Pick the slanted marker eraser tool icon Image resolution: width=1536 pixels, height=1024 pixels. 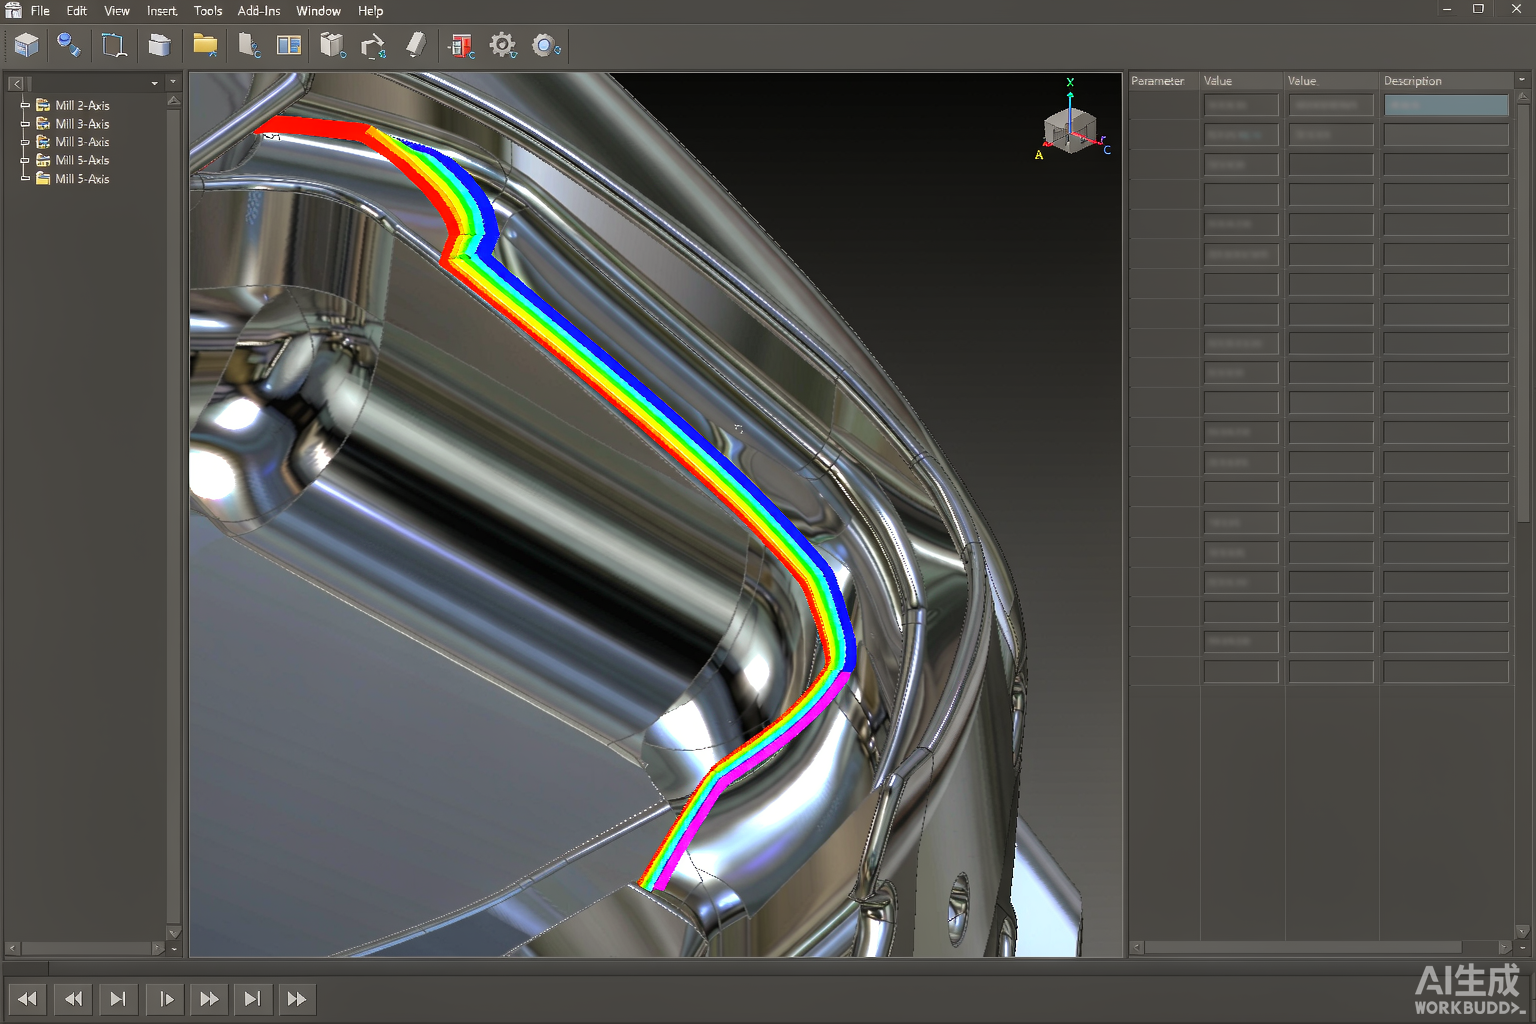tap(416, 45)
